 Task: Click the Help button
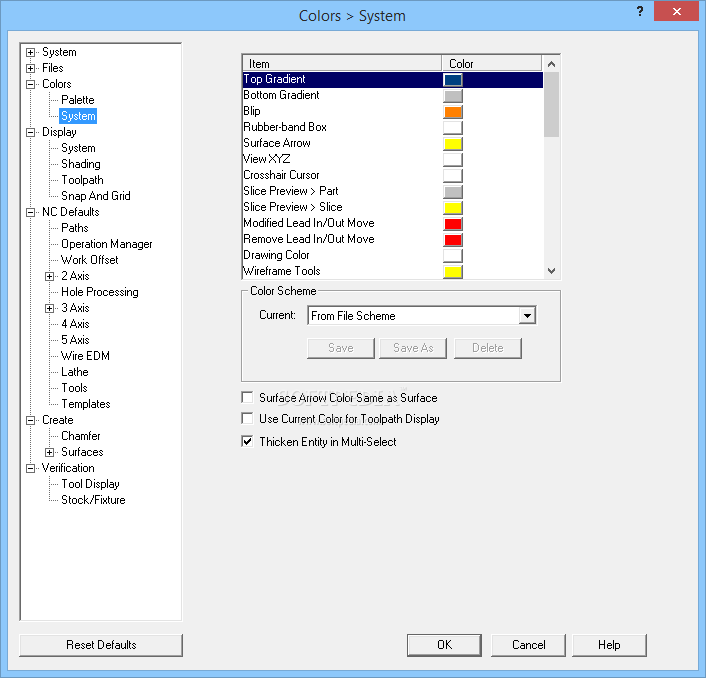point(609,645)
